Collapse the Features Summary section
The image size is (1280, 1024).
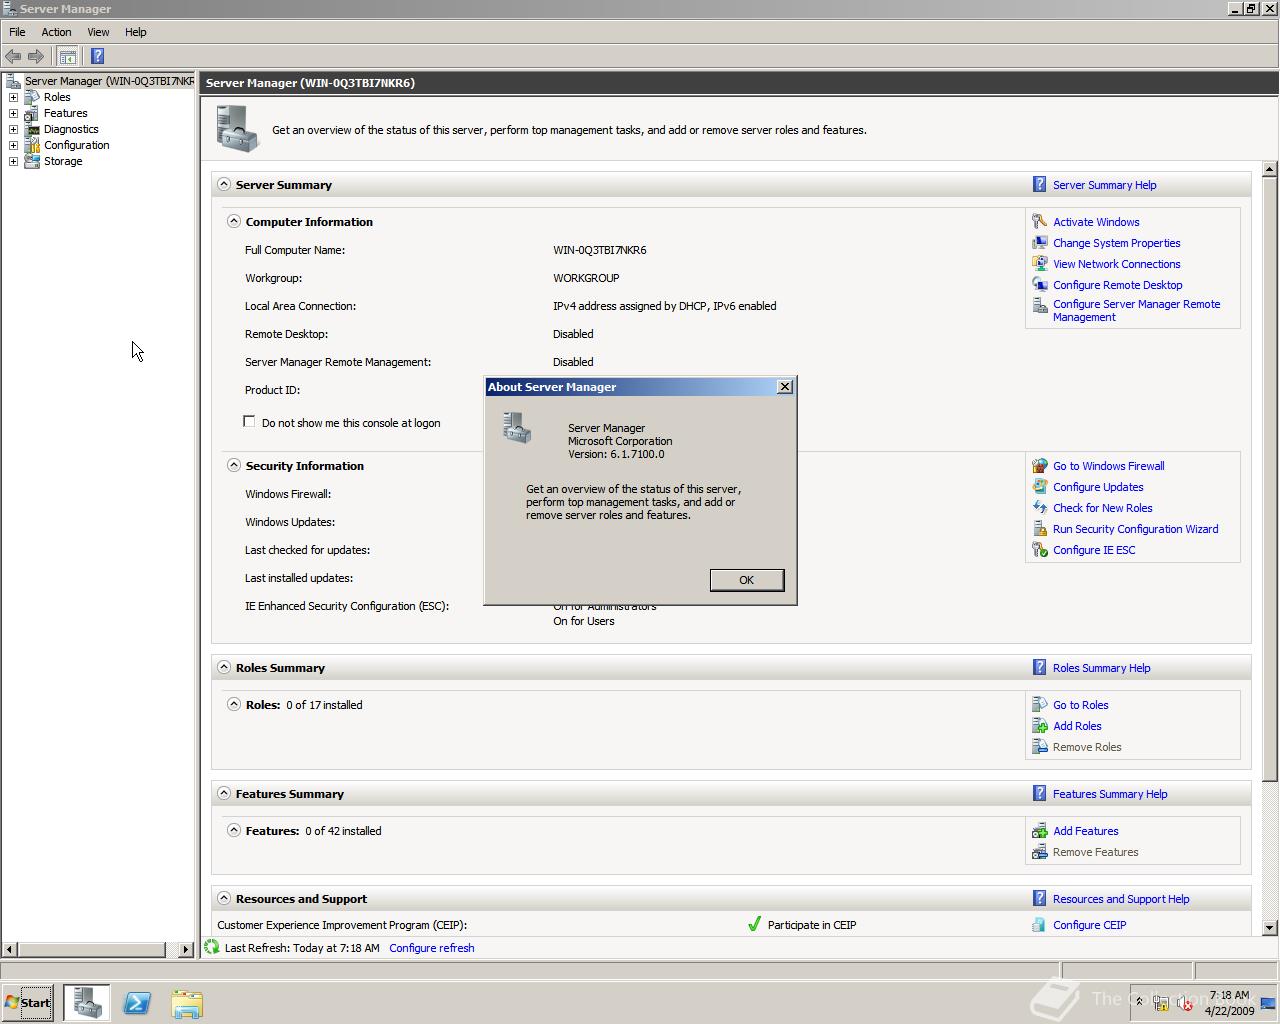click(224, 794)
